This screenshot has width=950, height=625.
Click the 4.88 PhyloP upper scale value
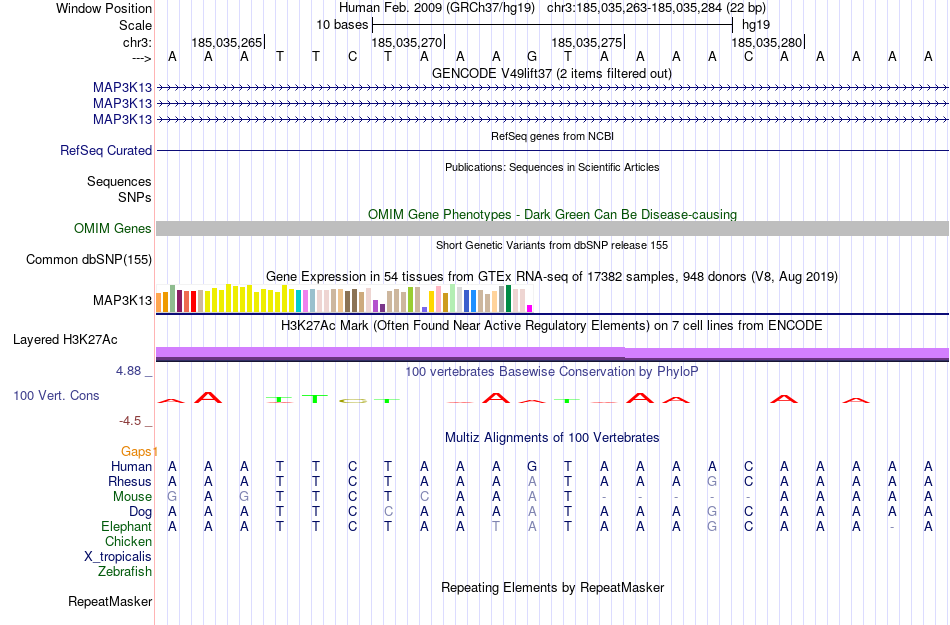(x=128, y=371)
